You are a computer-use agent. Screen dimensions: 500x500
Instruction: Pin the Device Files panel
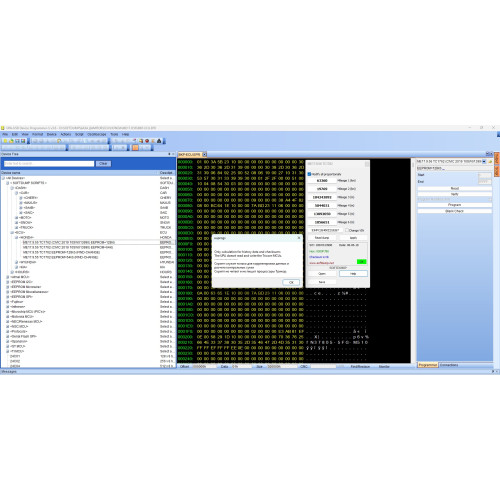(169, 154)
